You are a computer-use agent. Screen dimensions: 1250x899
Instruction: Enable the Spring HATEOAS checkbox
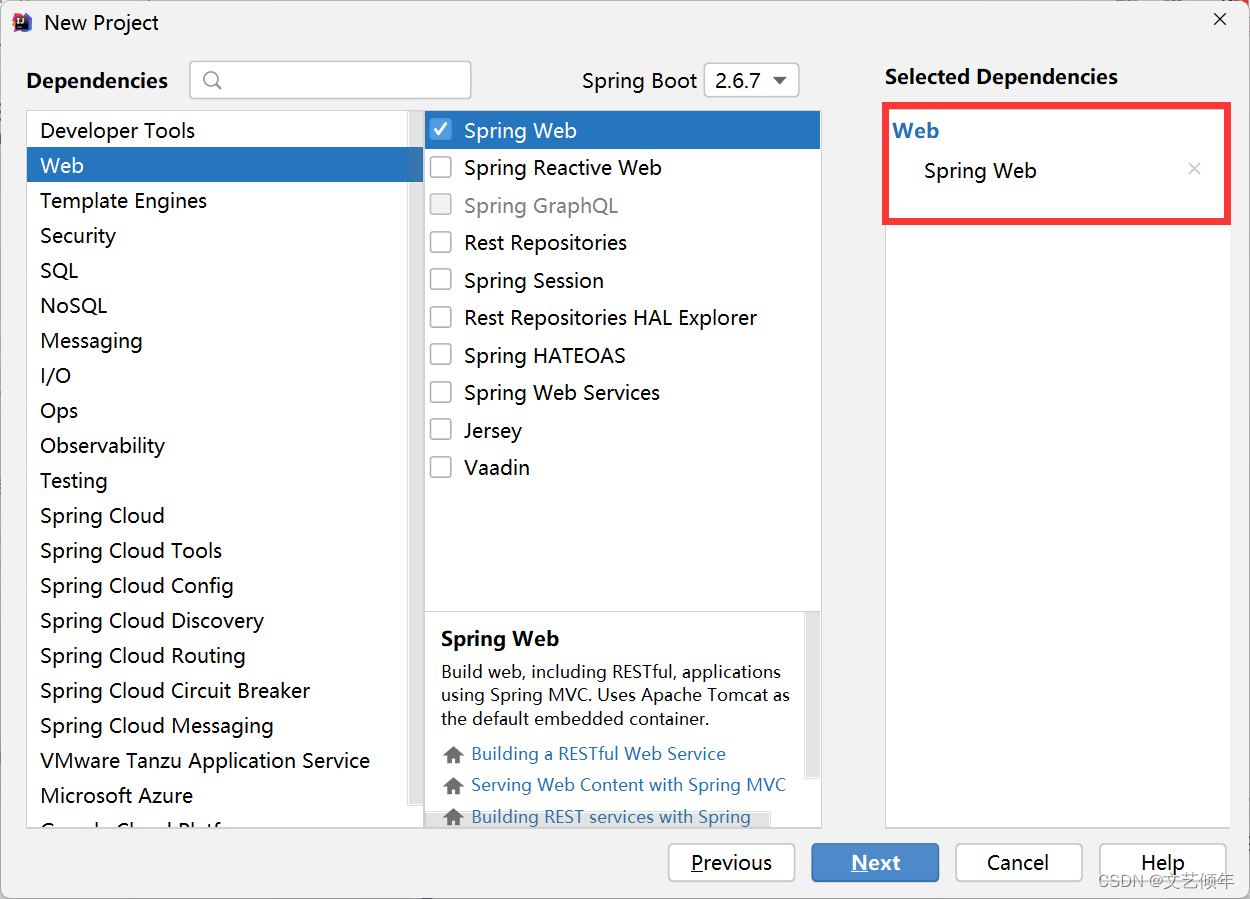441,355
